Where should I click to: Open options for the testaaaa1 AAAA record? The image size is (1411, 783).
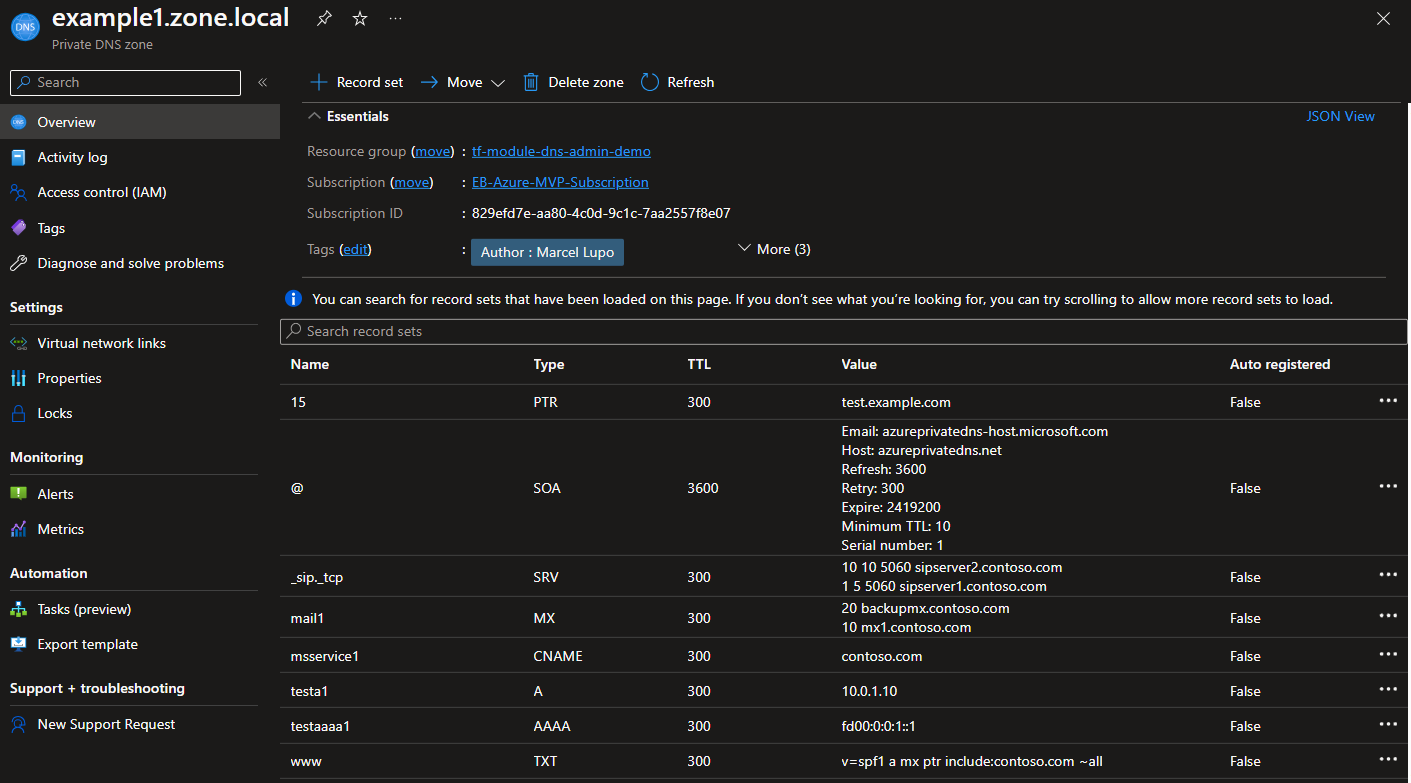click(x=1388, y=724)
